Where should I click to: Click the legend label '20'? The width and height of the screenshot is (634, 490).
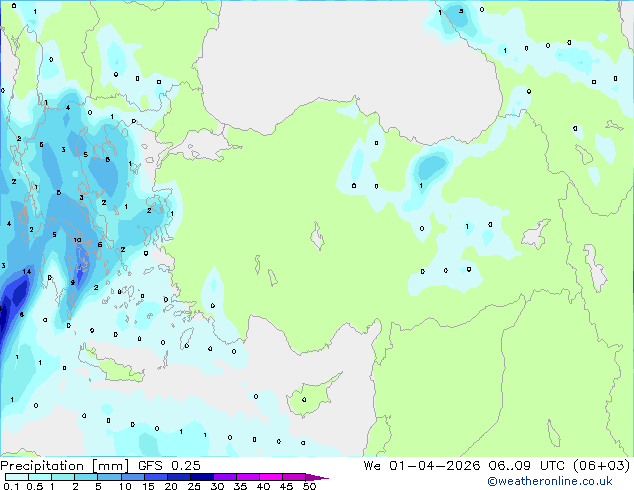pyautogui.click(x=171, y=486)
